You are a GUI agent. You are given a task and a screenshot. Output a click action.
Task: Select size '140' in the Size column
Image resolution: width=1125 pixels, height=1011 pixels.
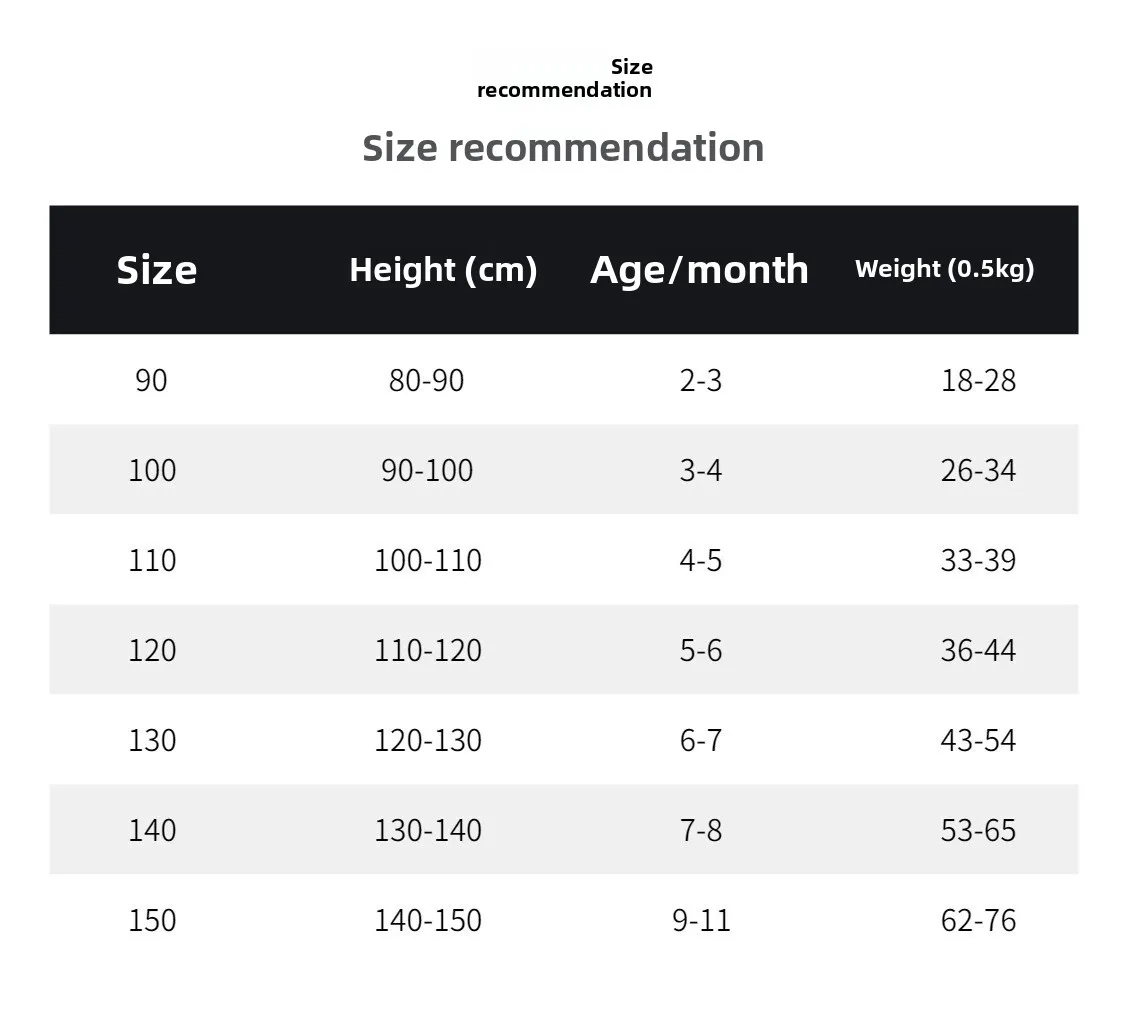tap(152, 831)
